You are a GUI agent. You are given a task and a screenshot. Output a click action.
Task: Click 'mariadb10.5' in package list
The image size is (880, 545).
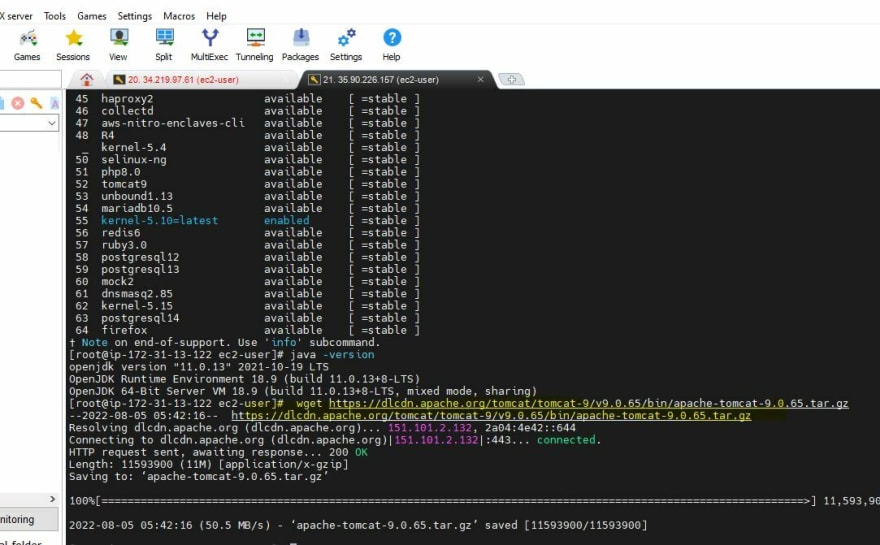[x=137, y=208]
